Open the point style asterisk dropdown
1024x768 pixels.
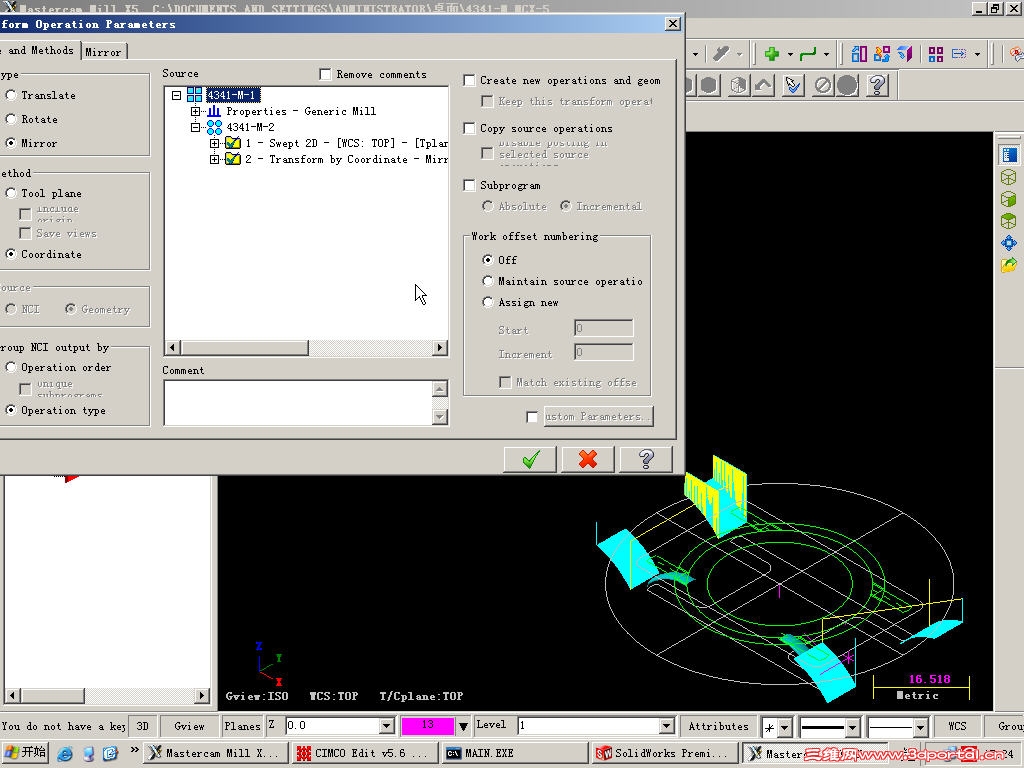point(784,727)
